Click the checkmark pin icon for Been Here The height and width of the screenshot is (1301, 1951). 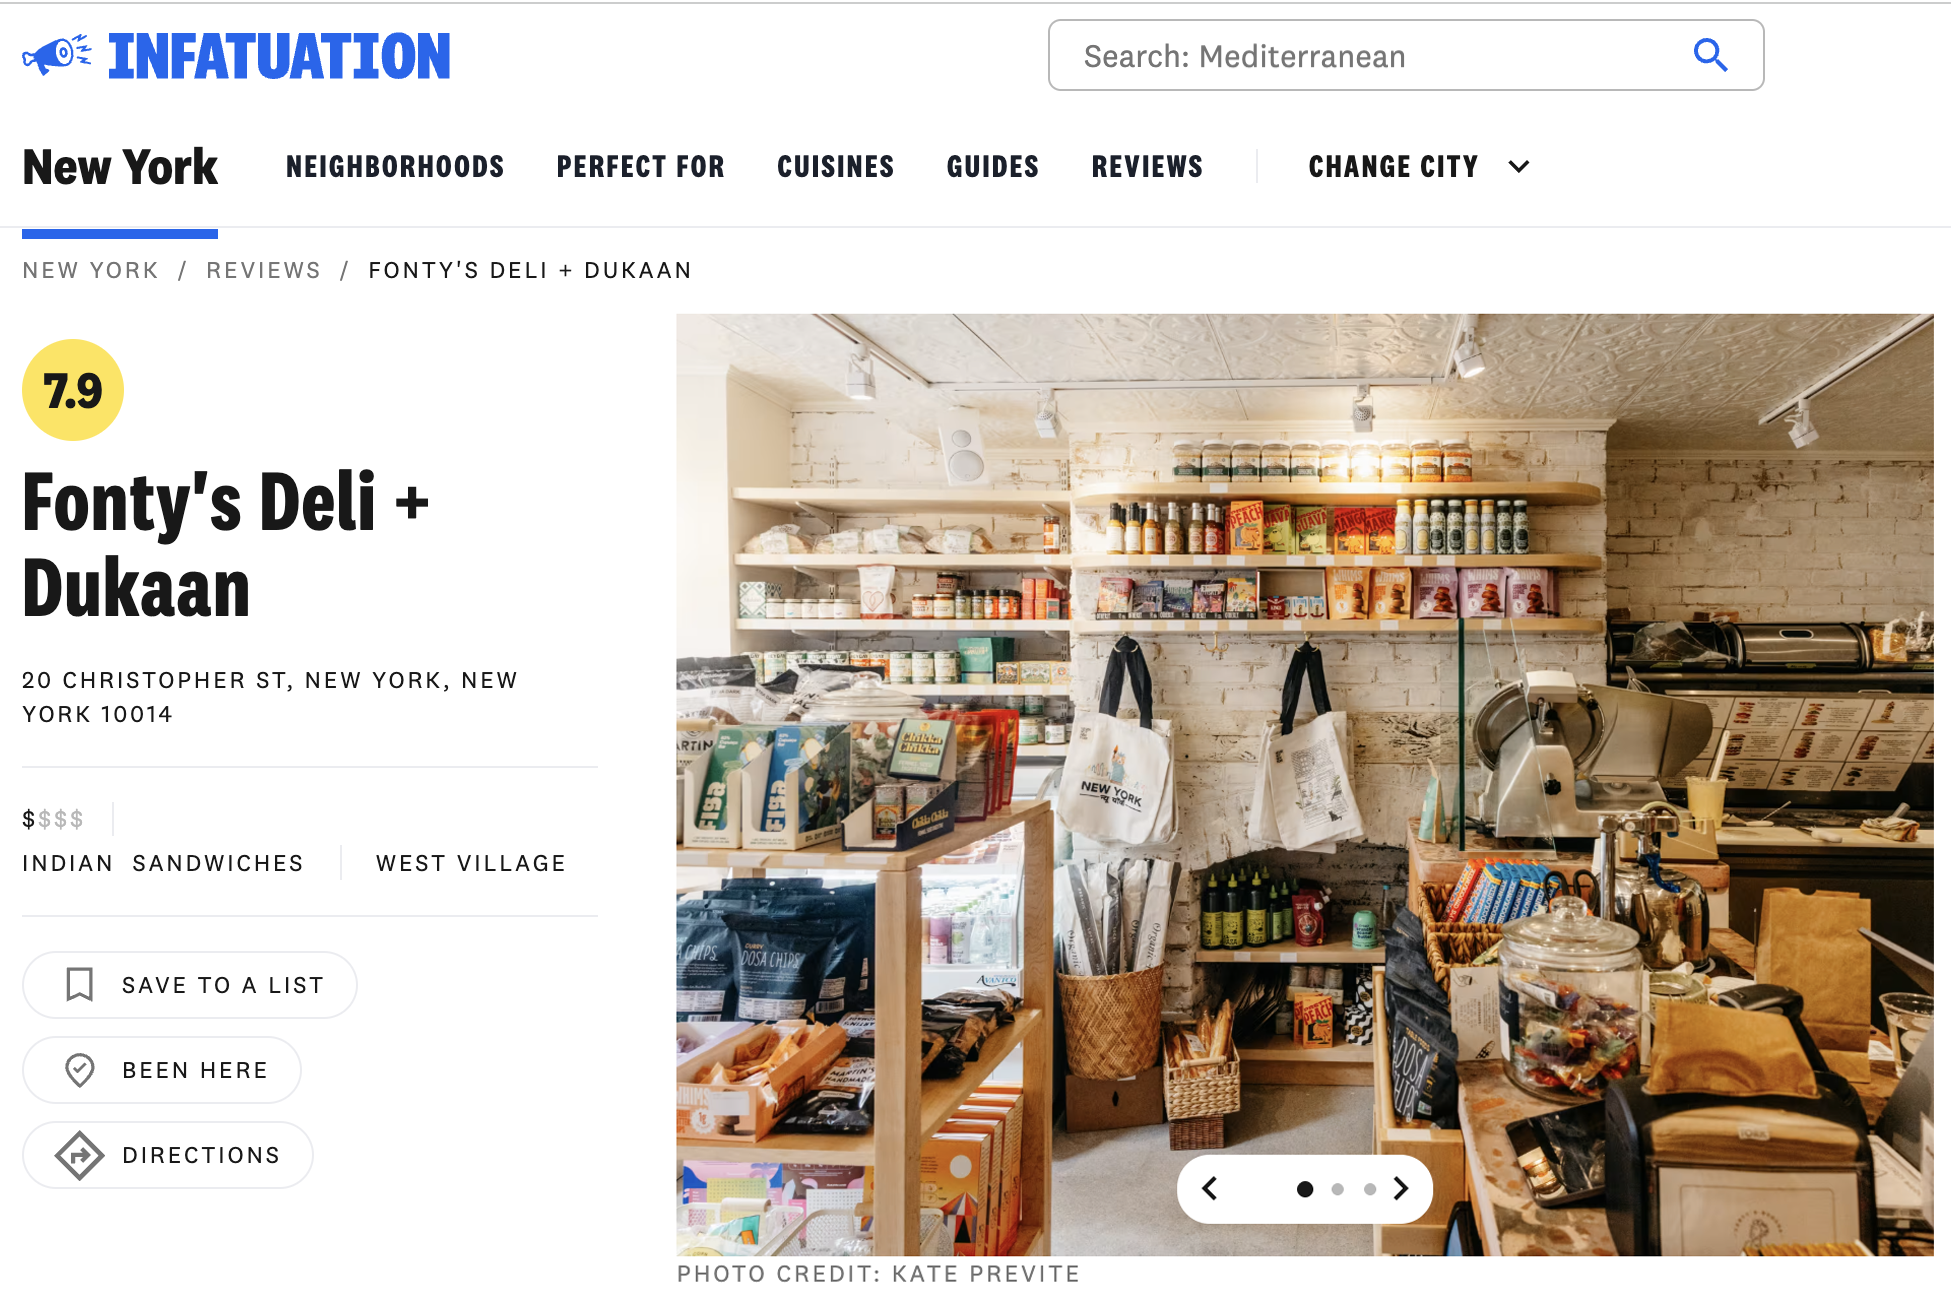point(80,1070)
